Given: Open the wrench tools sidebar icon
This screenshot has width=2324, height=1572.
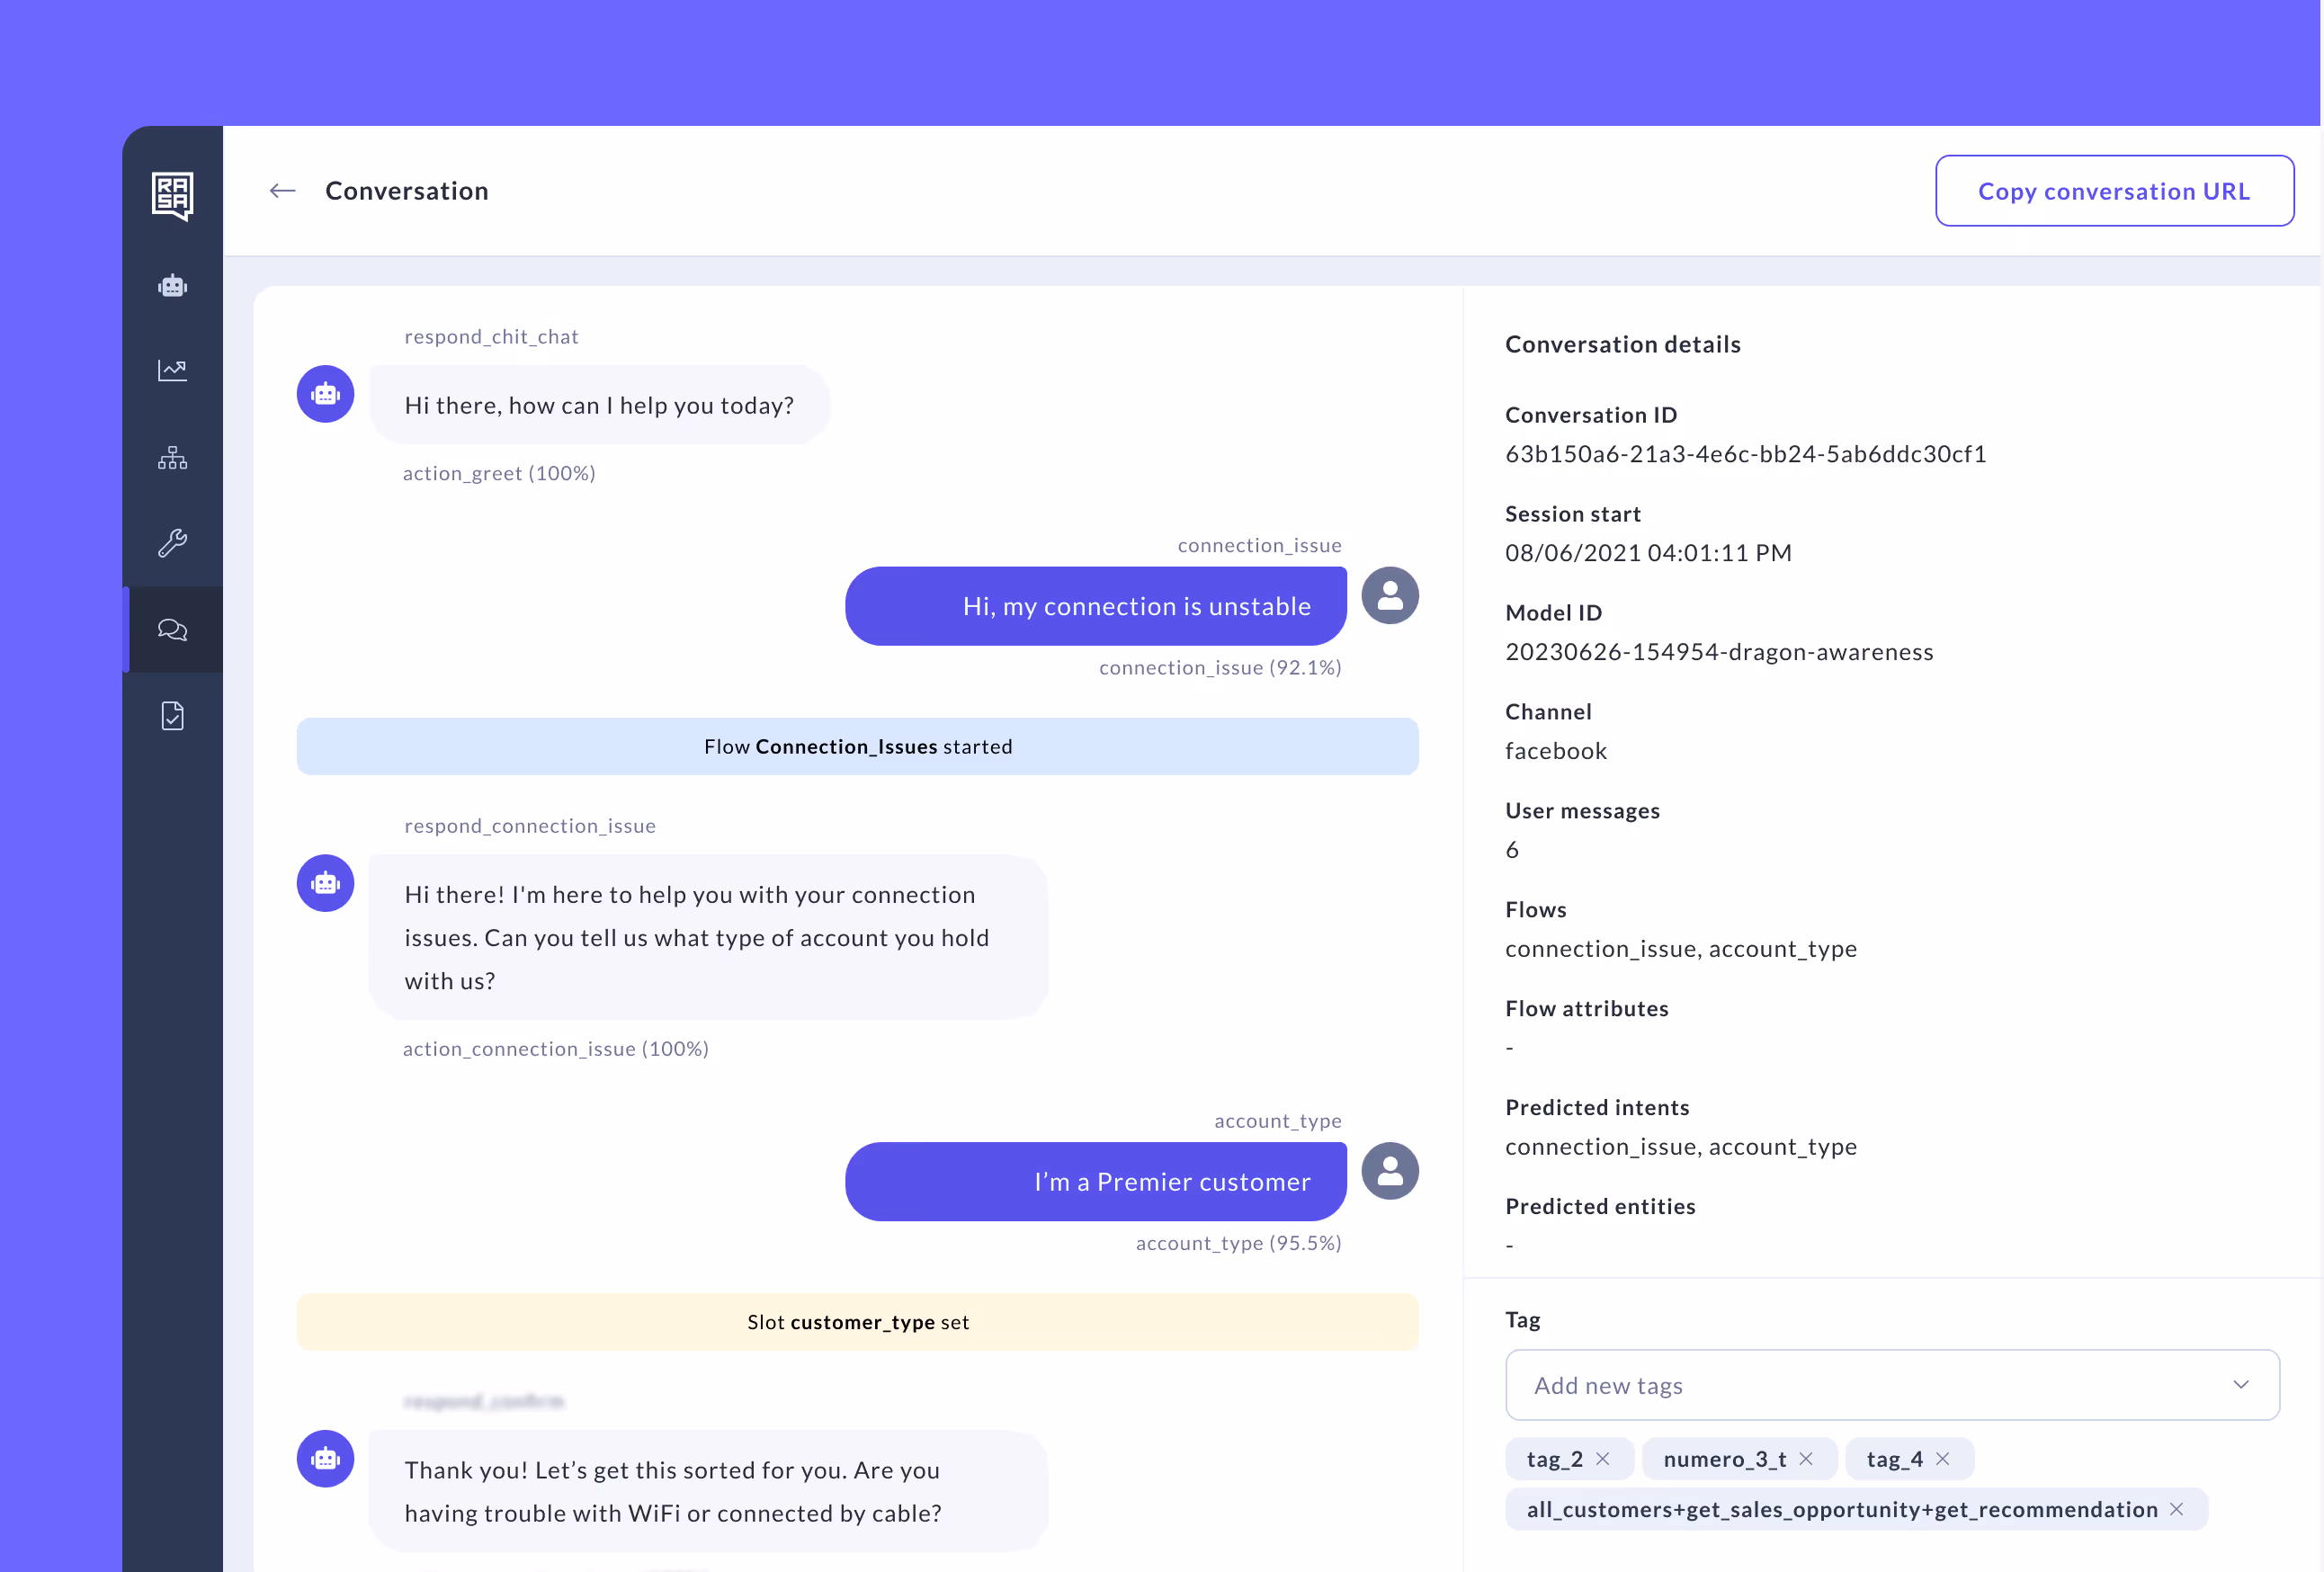Looking at the screenshot, I should tap(172, 543).
